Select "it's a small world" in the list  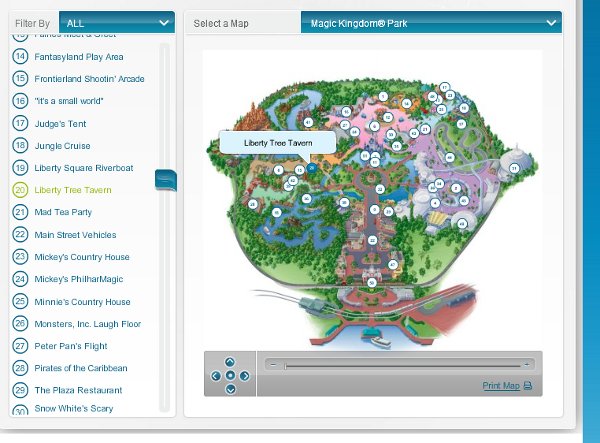pyautogui.click(x=69, y=101)
